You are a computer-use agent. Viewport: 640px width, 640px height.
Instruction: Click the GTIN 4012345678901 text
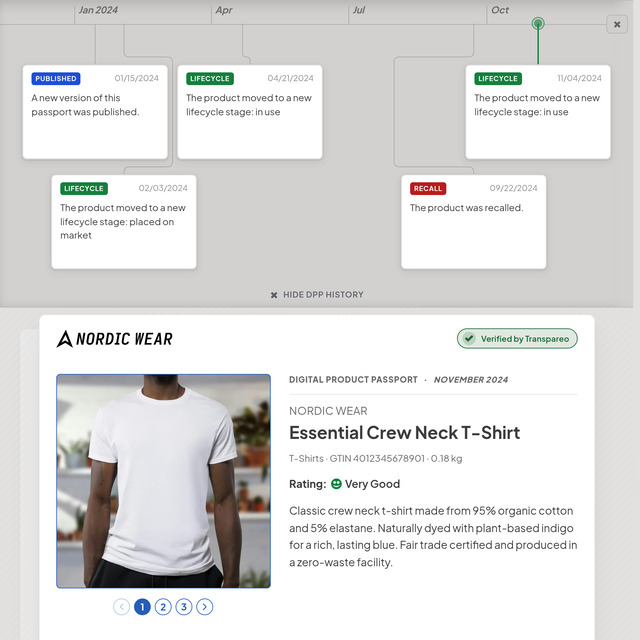[377, 459]
